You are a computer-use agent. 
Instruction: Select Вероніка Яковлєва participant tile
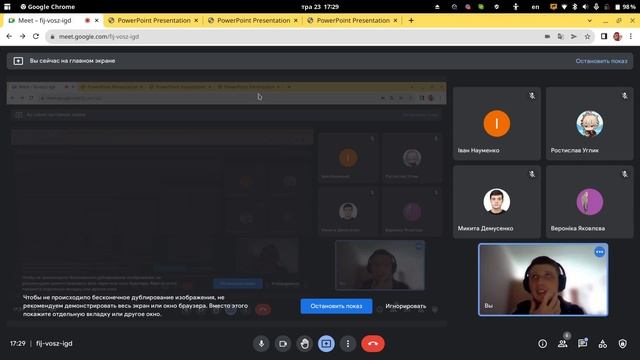(x=590, y=202)
